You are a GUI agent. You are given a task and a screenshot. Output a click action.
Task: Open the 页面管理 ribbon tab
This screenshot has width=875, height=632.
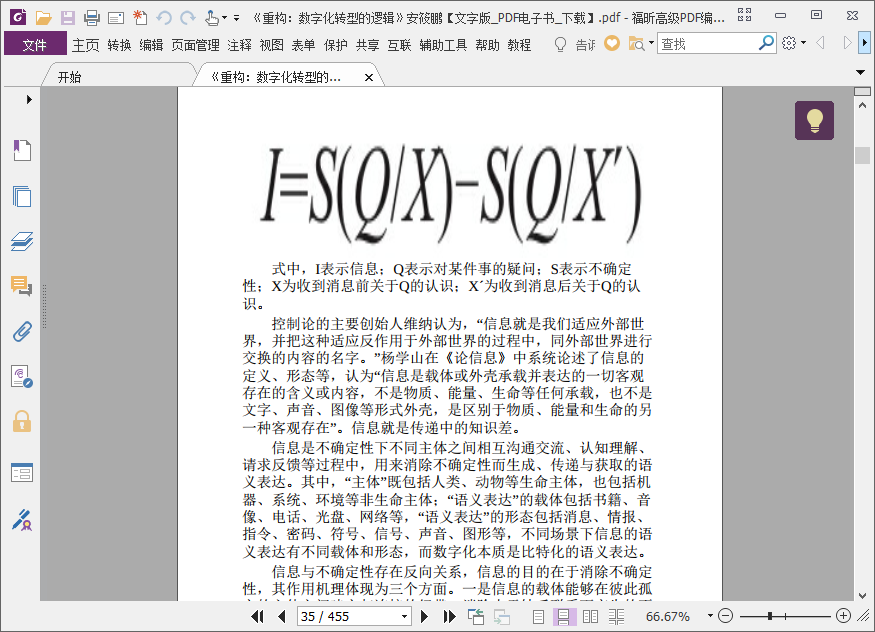tap(195, 45)
